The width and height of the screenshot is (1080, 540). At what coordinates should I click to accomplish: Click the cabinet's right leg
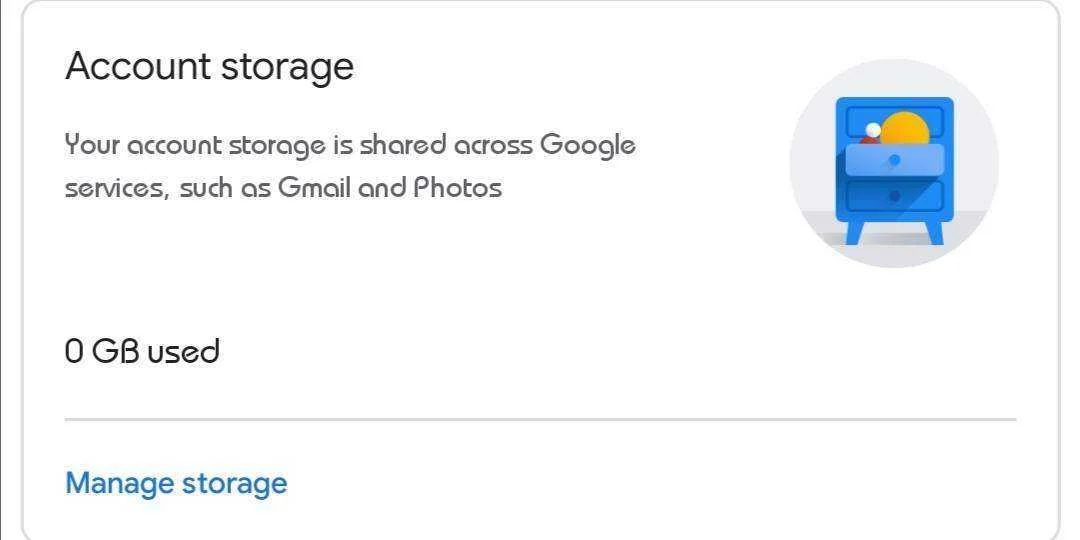(935, 233)
